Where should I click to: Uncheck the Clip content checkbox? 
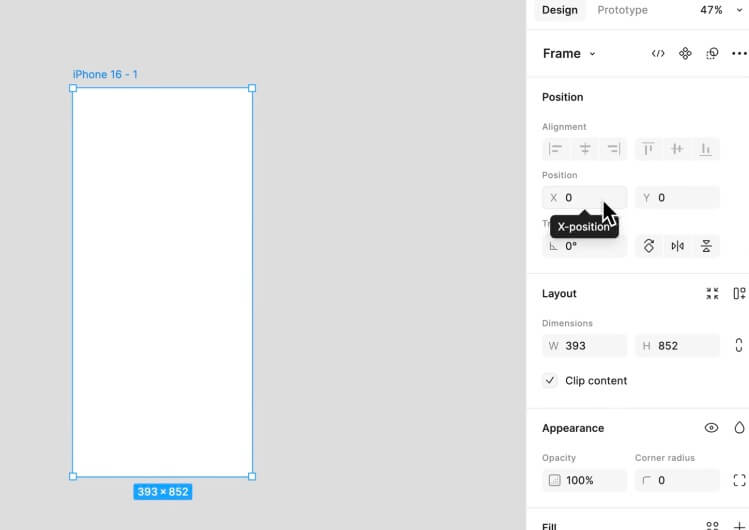tap(550, 381)
